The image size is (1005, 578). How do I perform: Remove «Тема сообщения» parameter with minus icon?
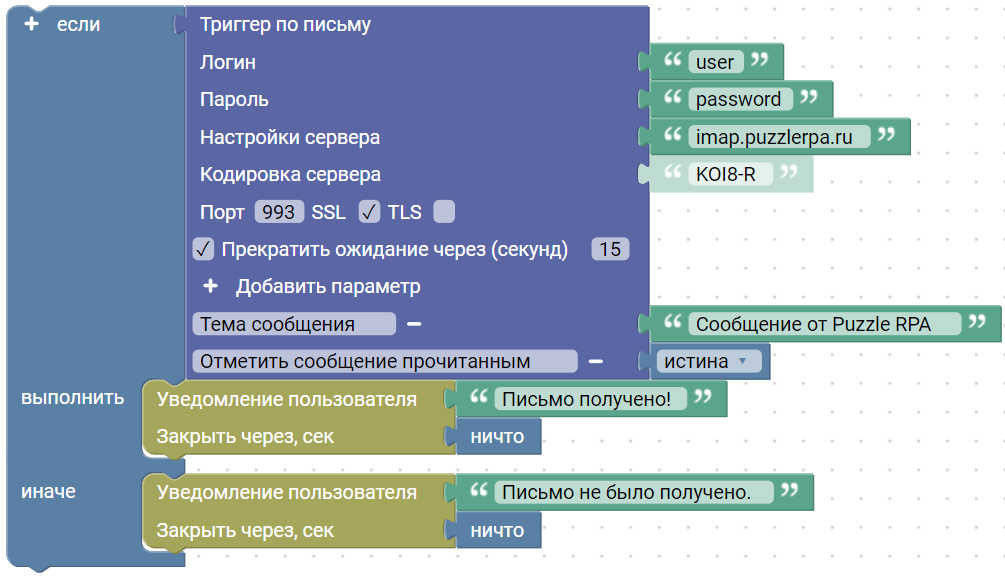[414, 324]
